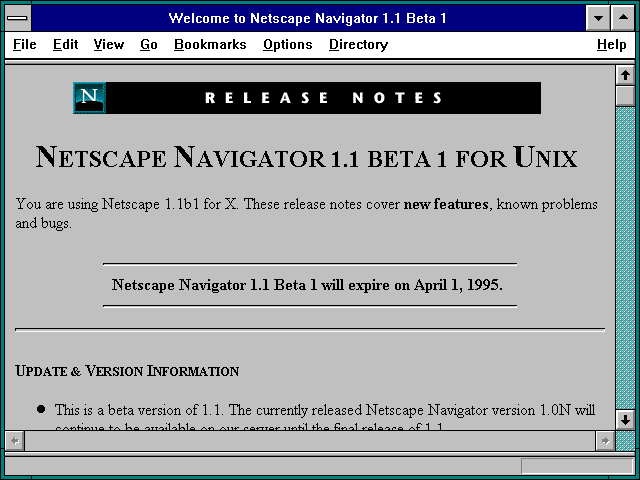Image resolution: width=640 pixels, height=480 pixels.
Task: Open the Bookmarks menu
Action: tap(210, 44)
